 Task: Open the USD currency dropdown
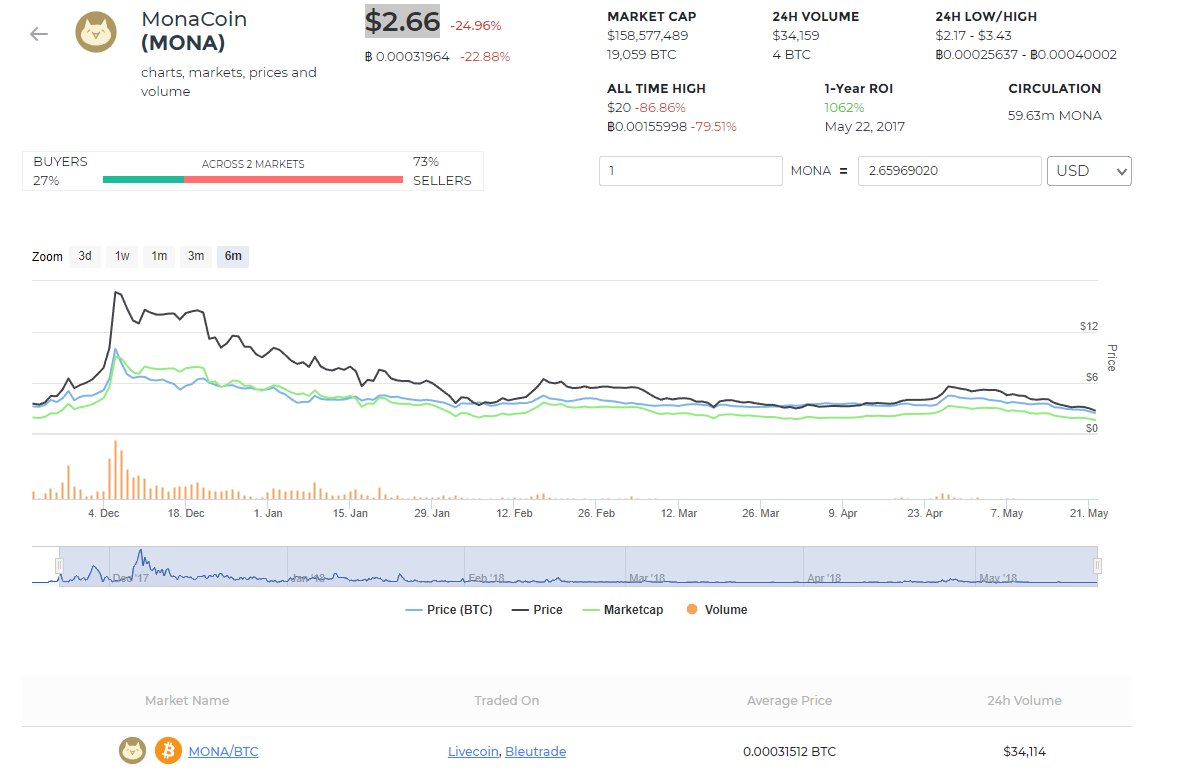coord(1089,171)
